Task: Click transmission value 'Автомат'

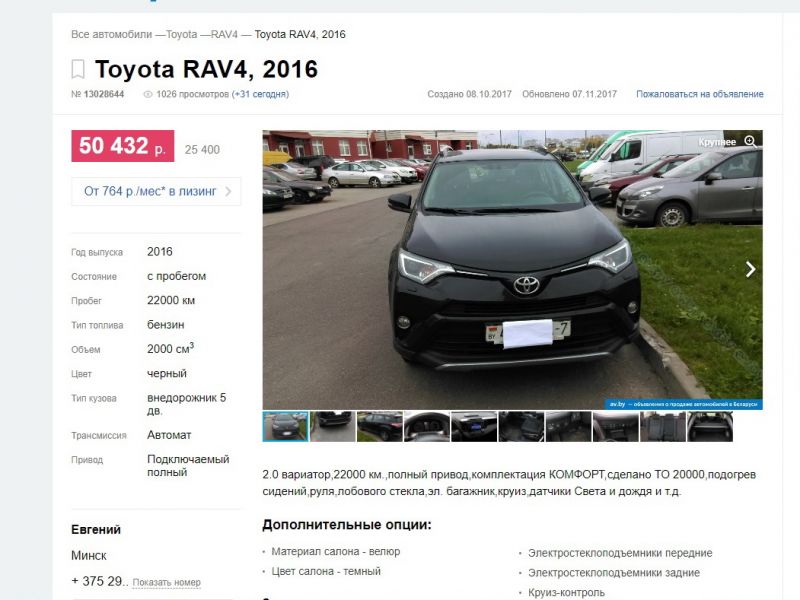Action: click(x=169, y=435)
